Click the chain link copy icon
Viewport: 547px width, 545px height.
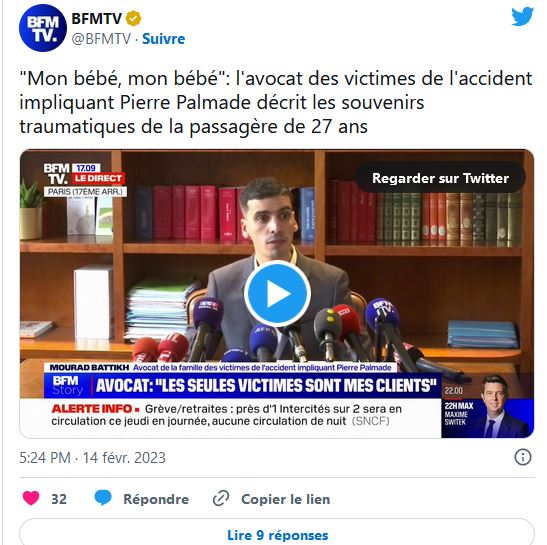point(221,498)
